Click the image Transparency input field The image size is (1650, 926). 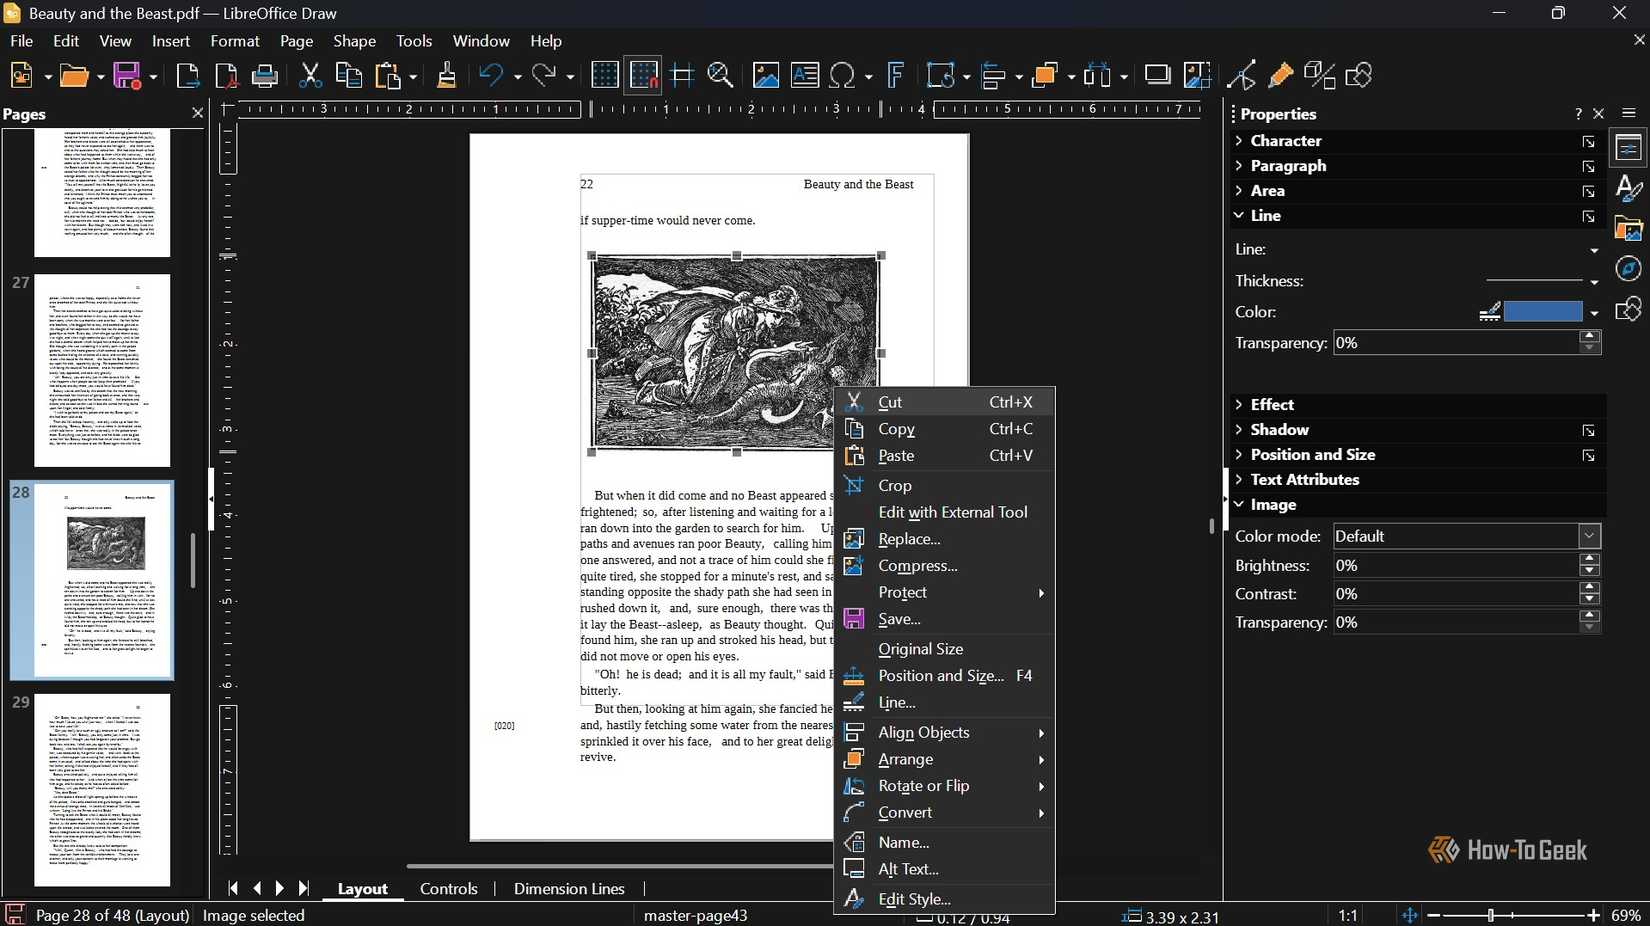pos(1457,622)
